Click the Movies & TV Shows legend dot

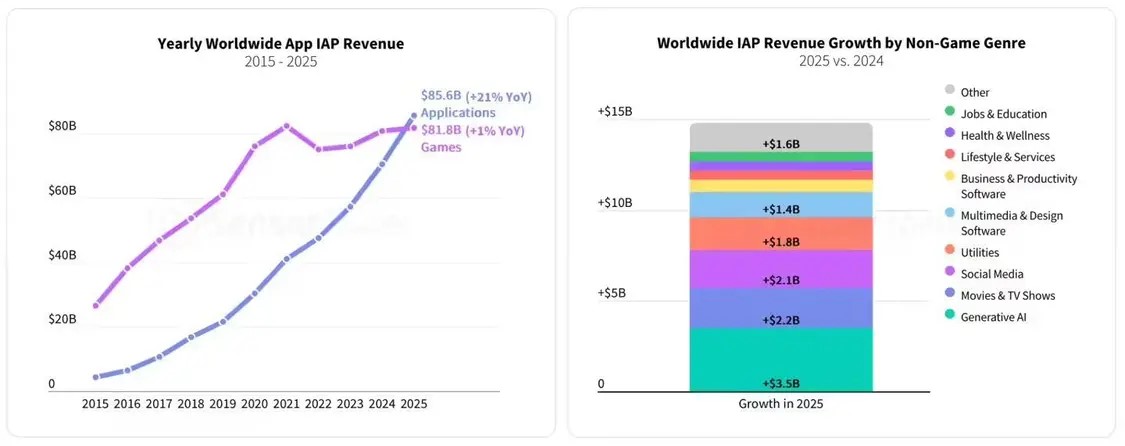pos(950,295)
